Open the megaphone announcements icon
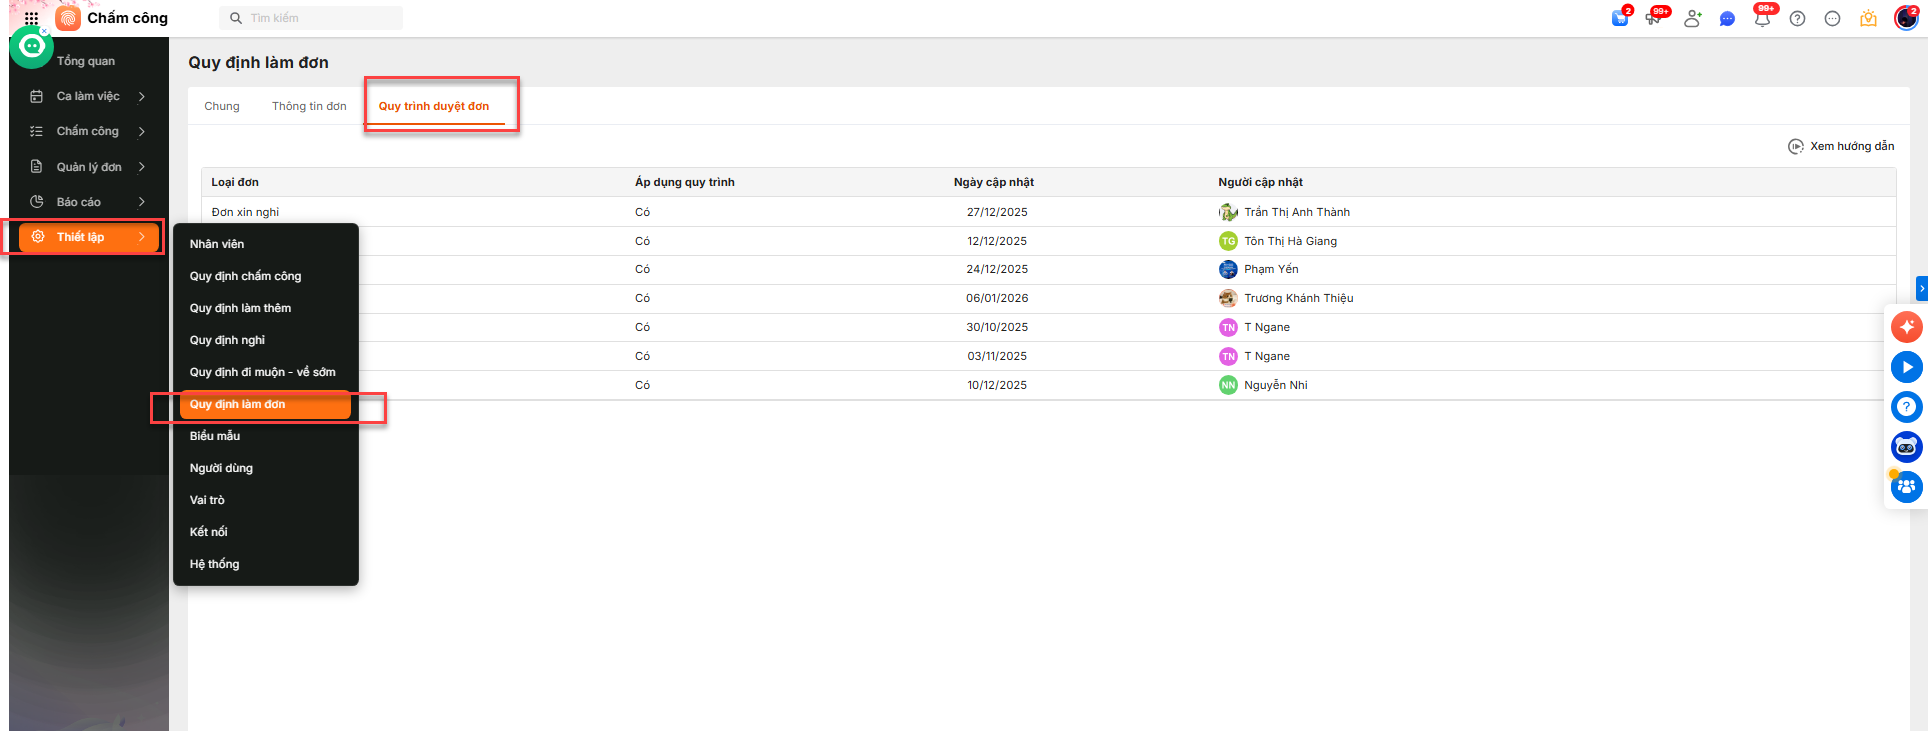The height and width of the screenshot is (731, 1928). [x=1654, y=18]
